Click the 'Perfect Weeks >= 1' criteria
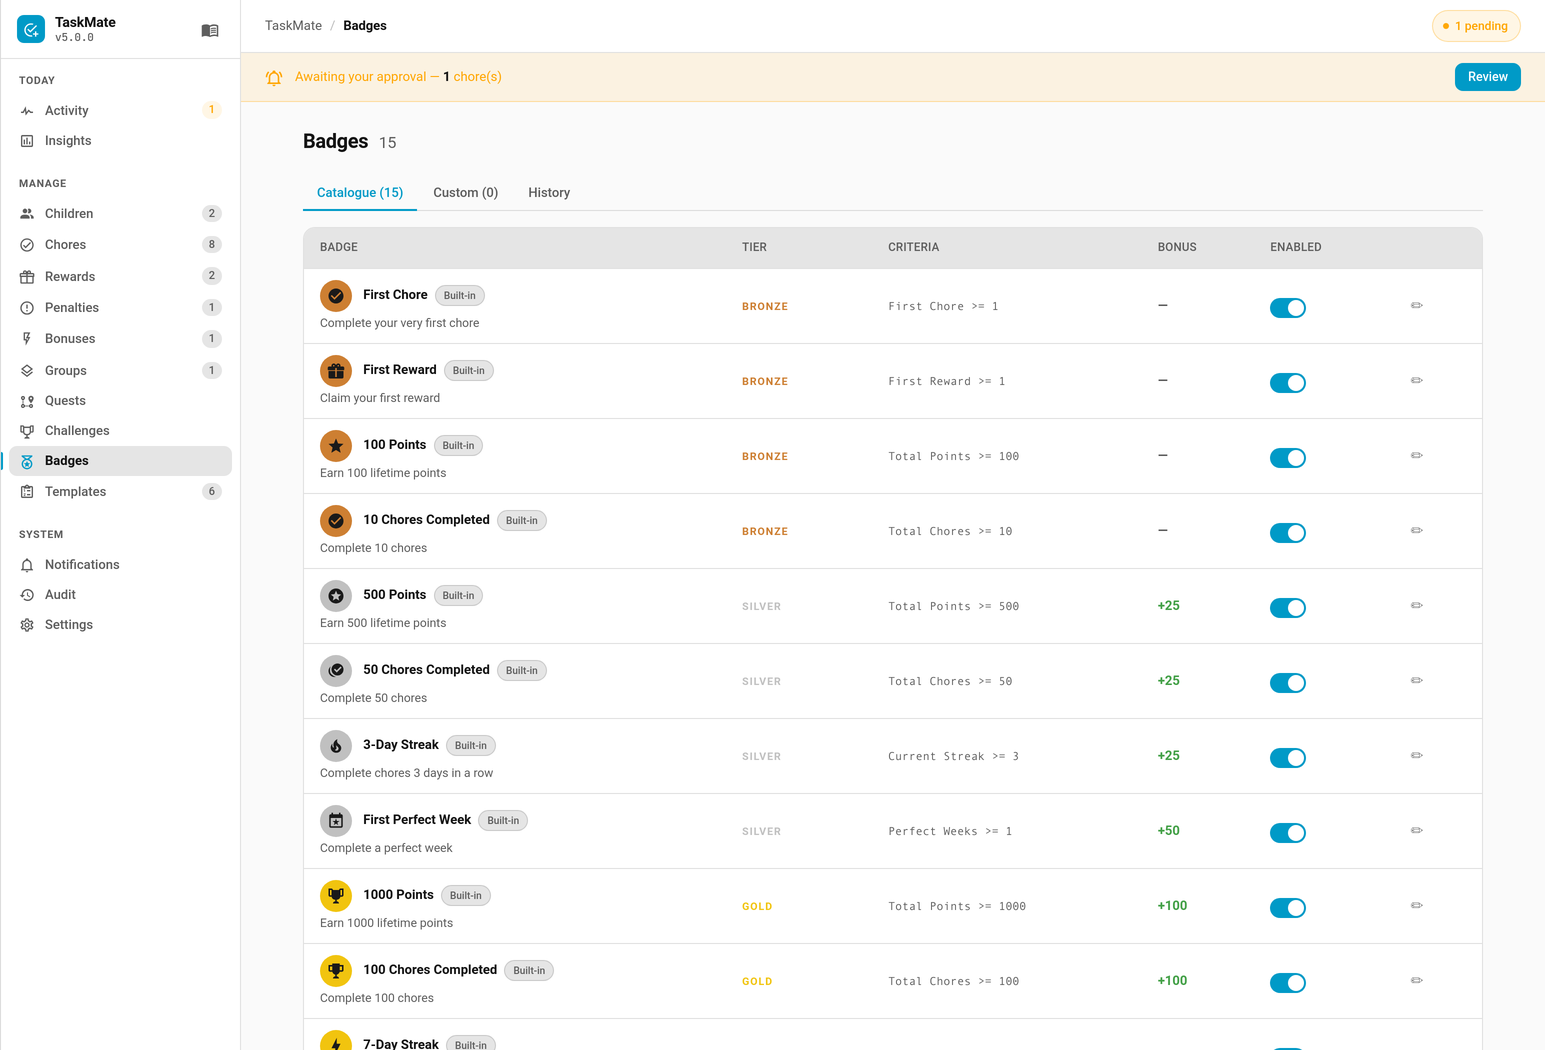Screen dimensions: 1545x1050 [950, 832]
